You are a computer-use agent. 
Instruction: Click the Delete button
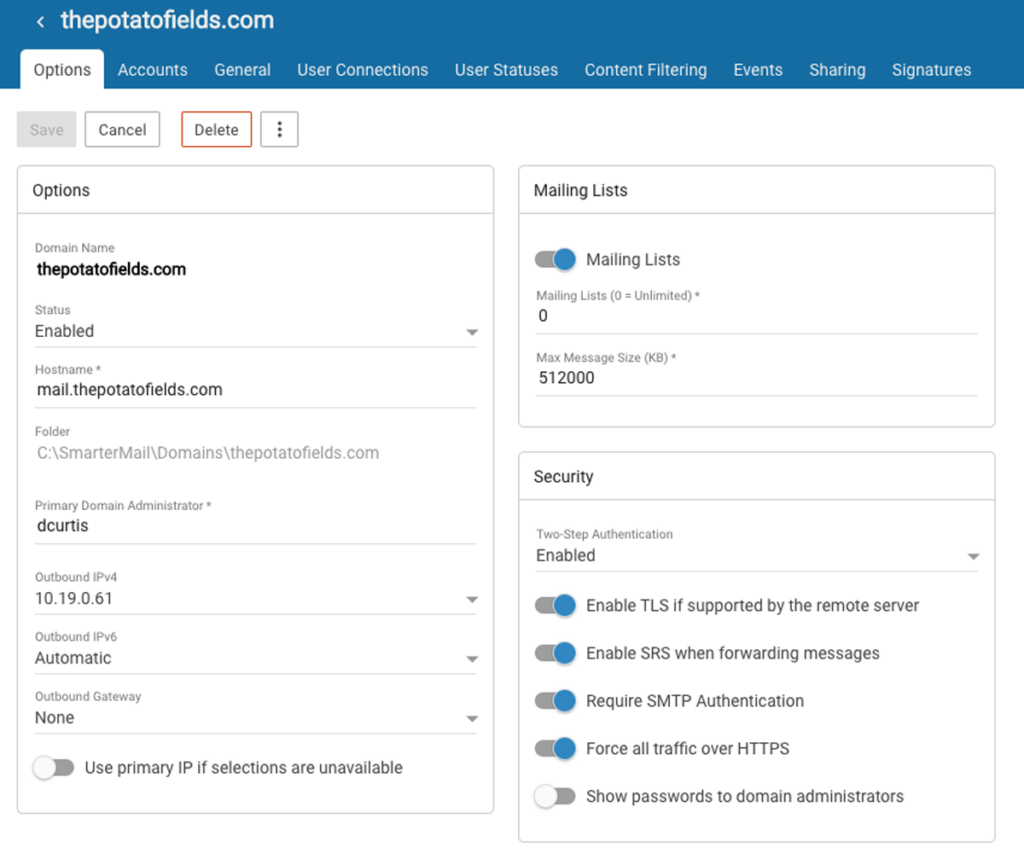pyautogui.click(x=216, y=130)
